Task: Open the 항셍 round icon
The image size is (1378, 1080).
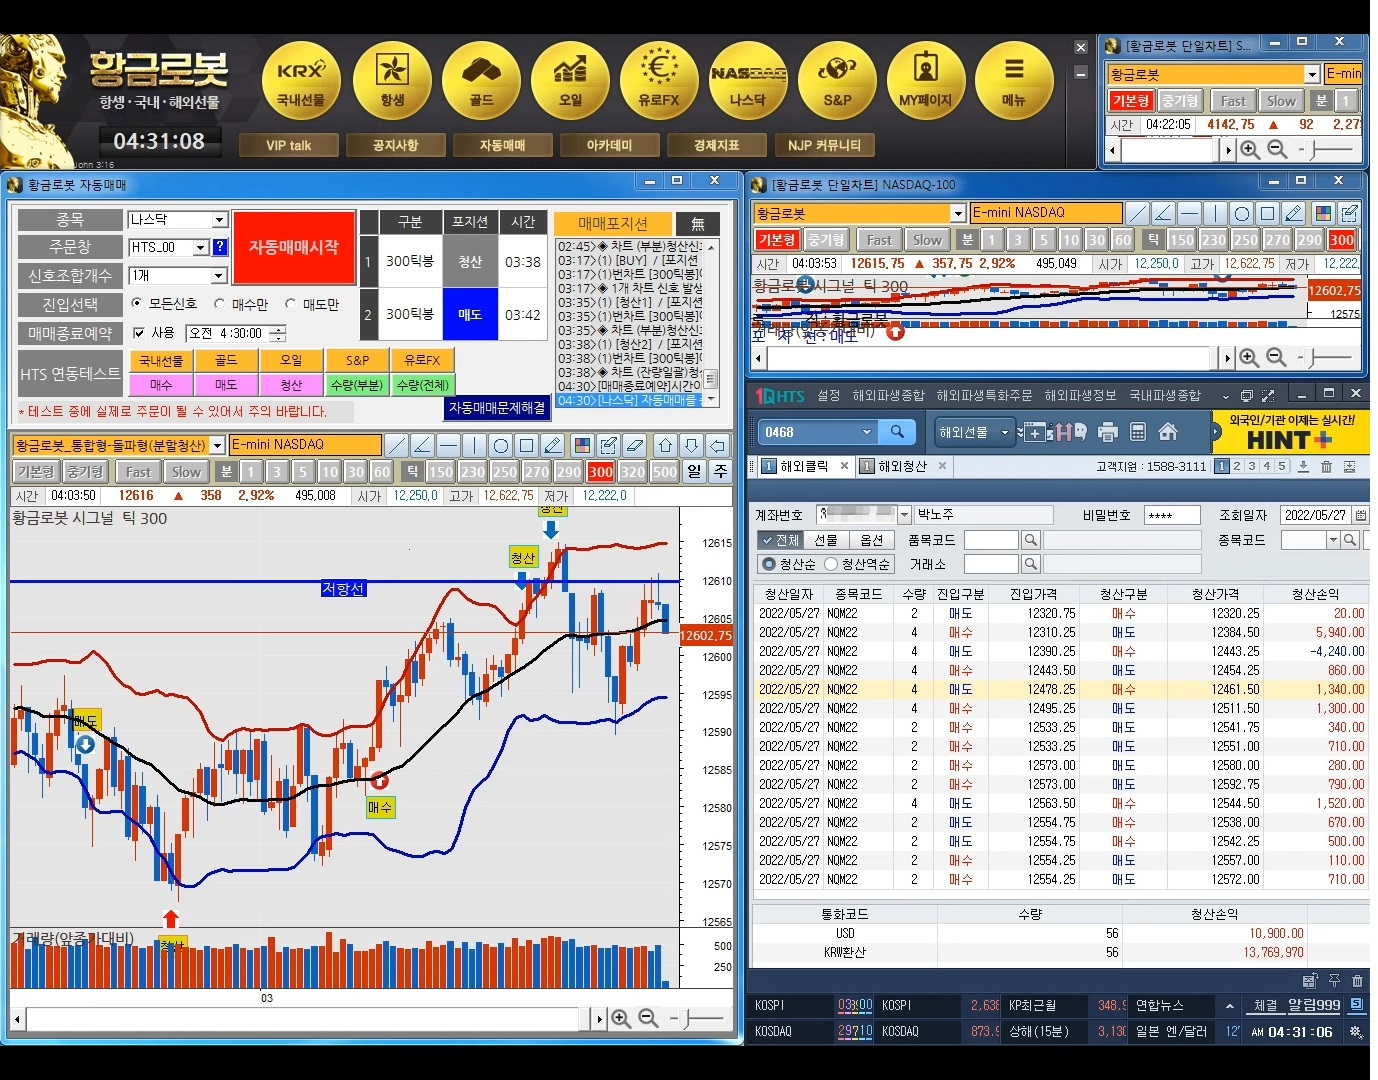Action: (x=392, y=81)
